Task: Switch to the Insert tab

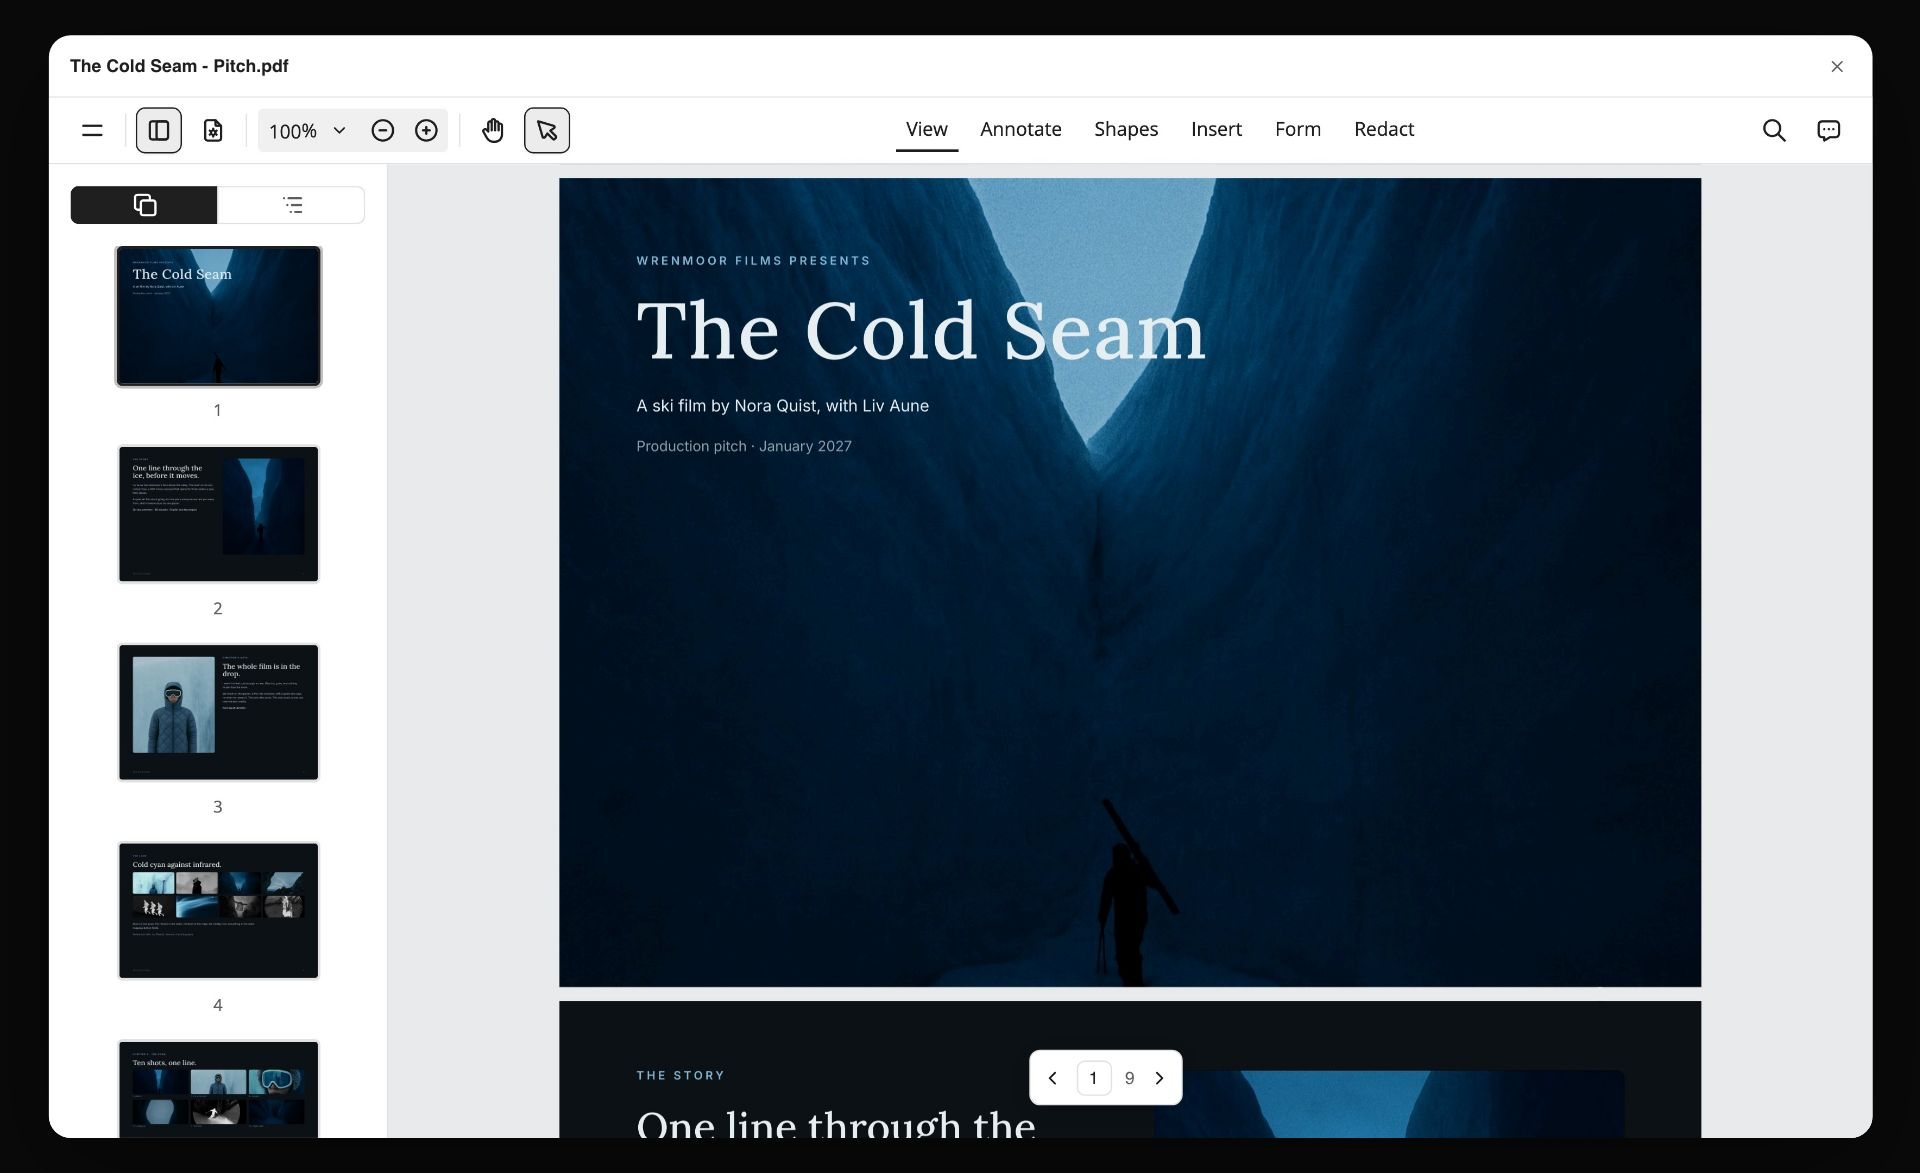Action: point(1216,129)
